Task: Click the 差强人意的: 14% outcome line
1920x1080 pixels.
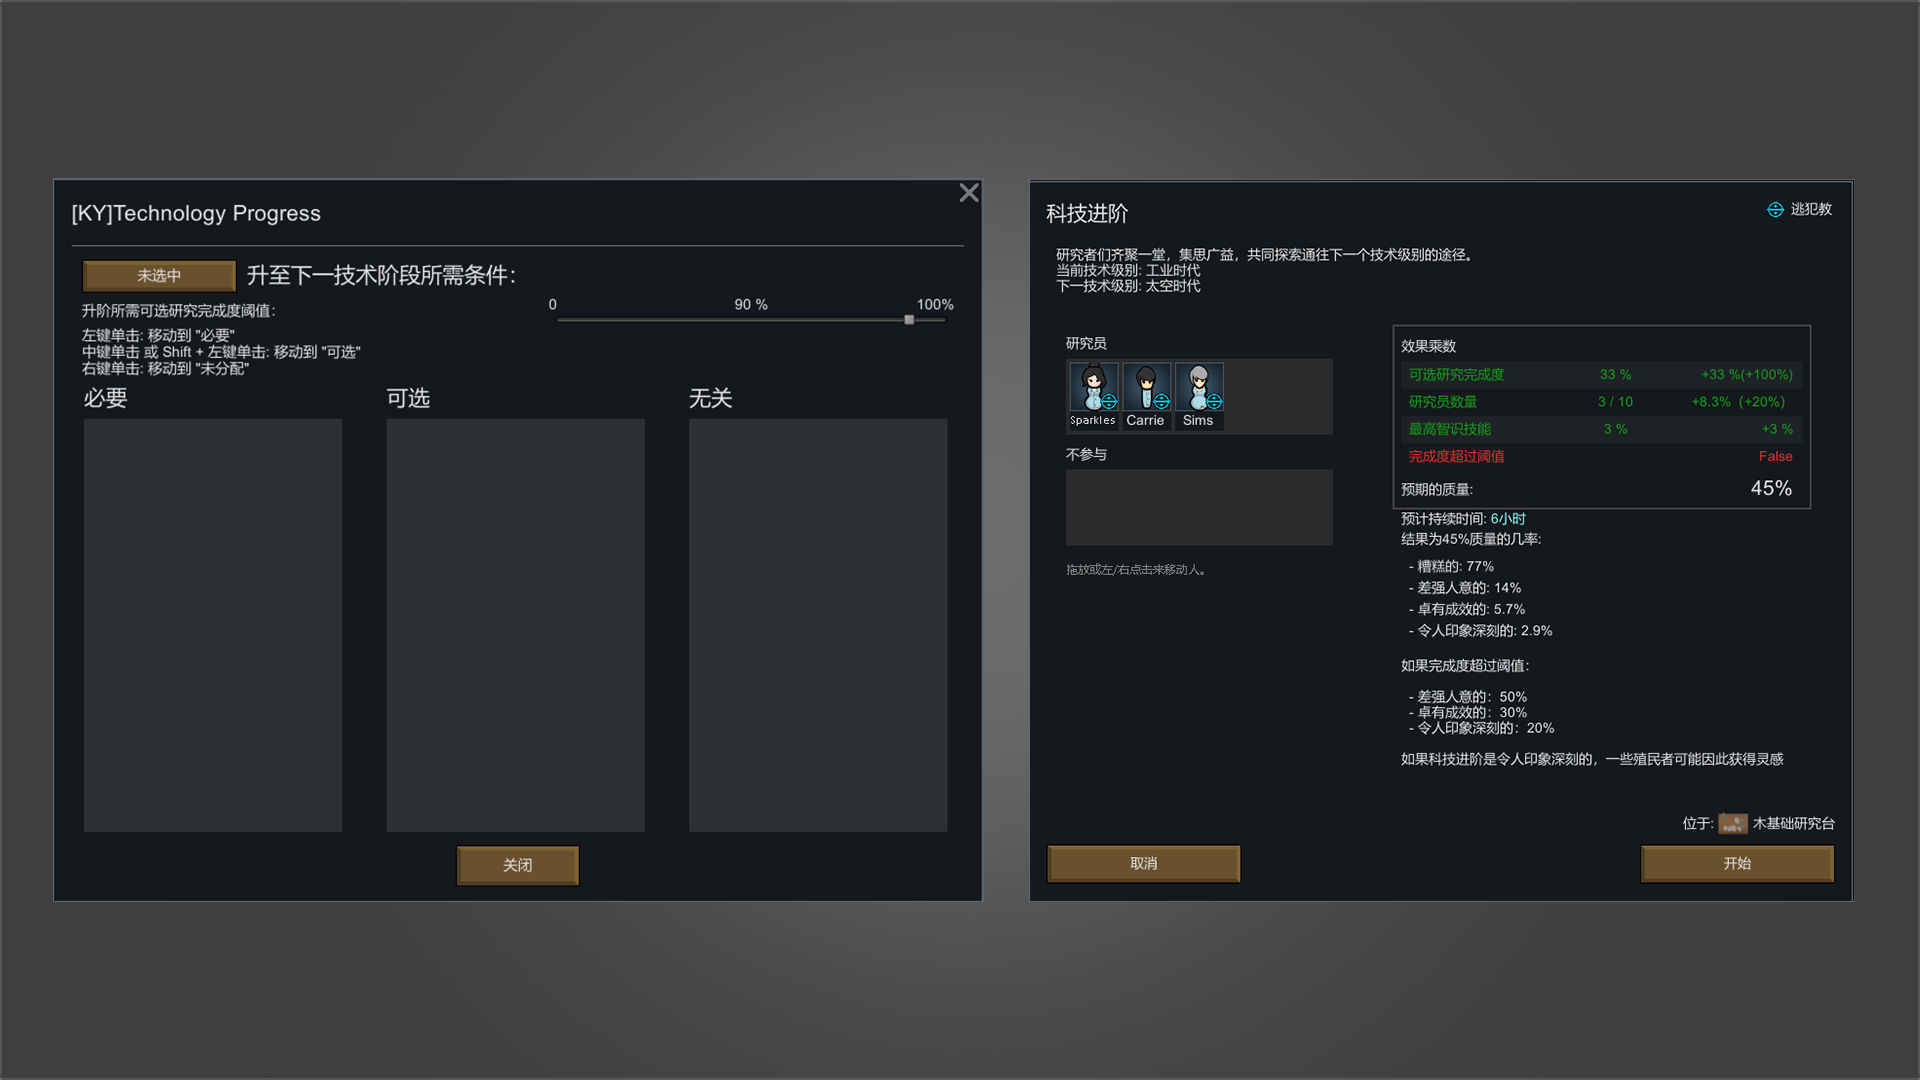Action: click(x=1465, y=588)
